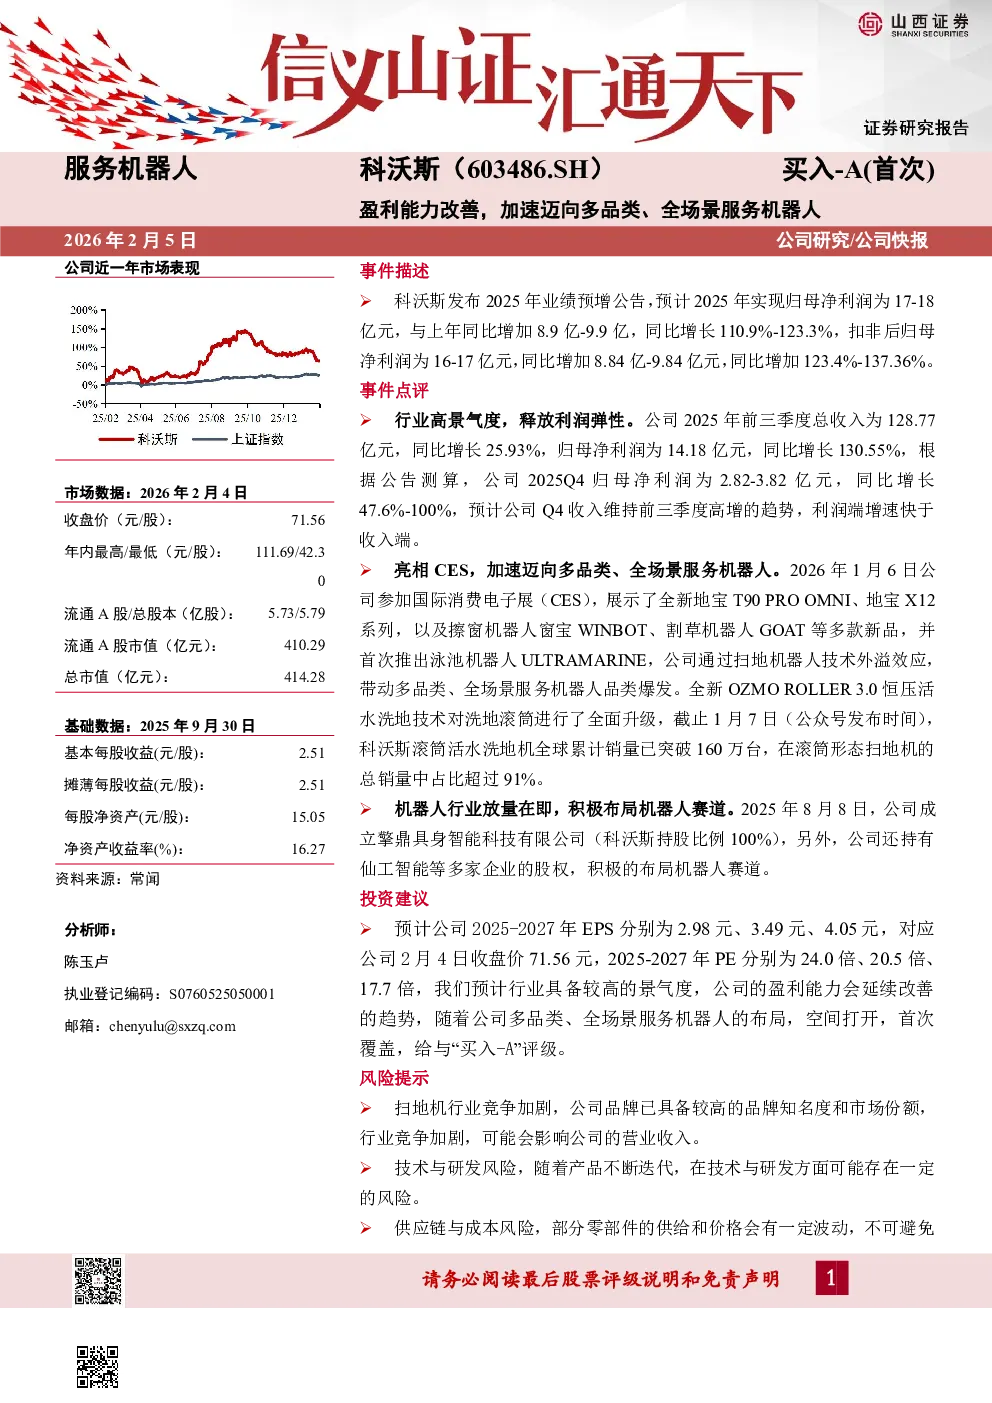Click the gray 上证指数 legend entry
The width and height of the screenshot is (992, 1403).
pos(238,439)
